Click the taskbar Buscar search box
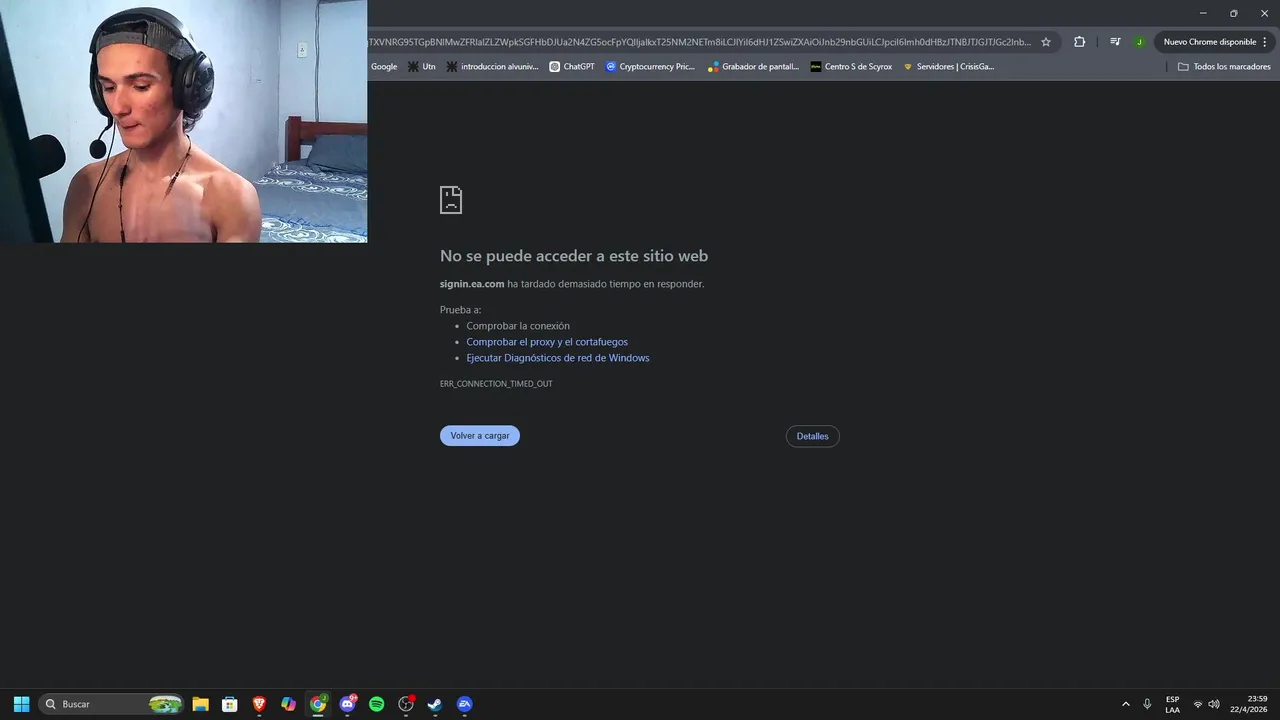Image resolution: width=1280 pixels, height=720 pixels. coord(111,704)
